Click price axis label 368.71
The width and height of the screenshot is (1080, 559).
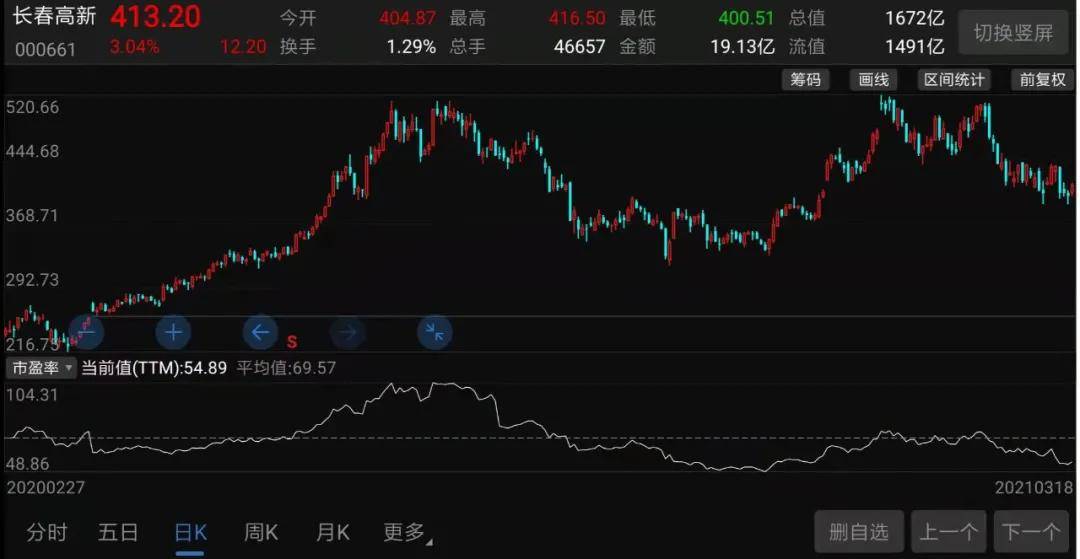[x=32, y=215]
